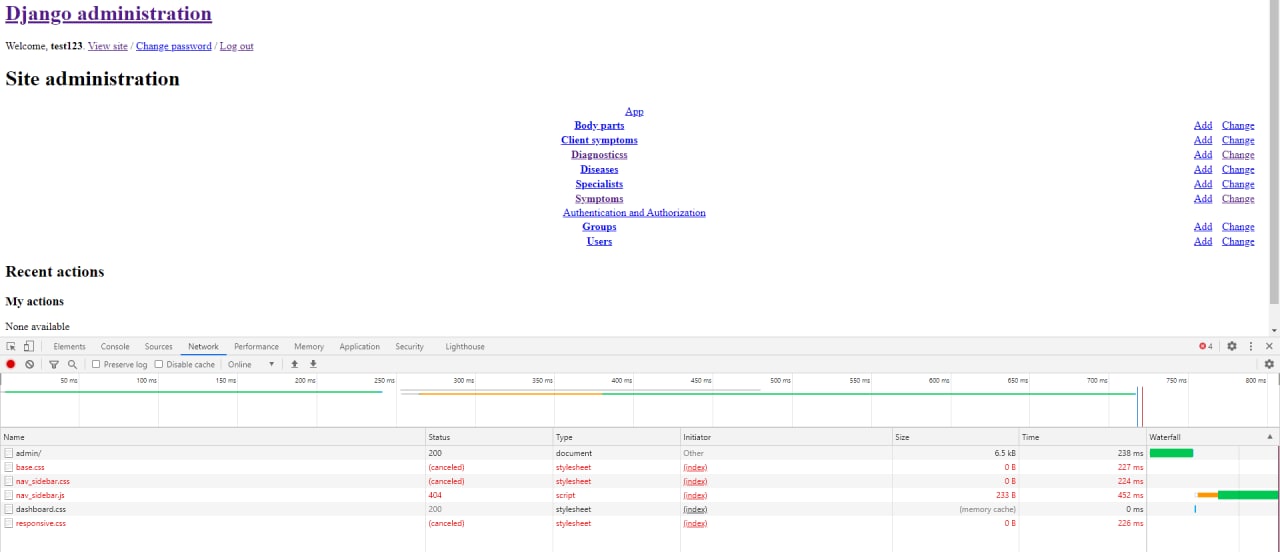Switch to the Sources tab
The width and height of the screenshot is (1280, 552).
click(x=158, y=346)
